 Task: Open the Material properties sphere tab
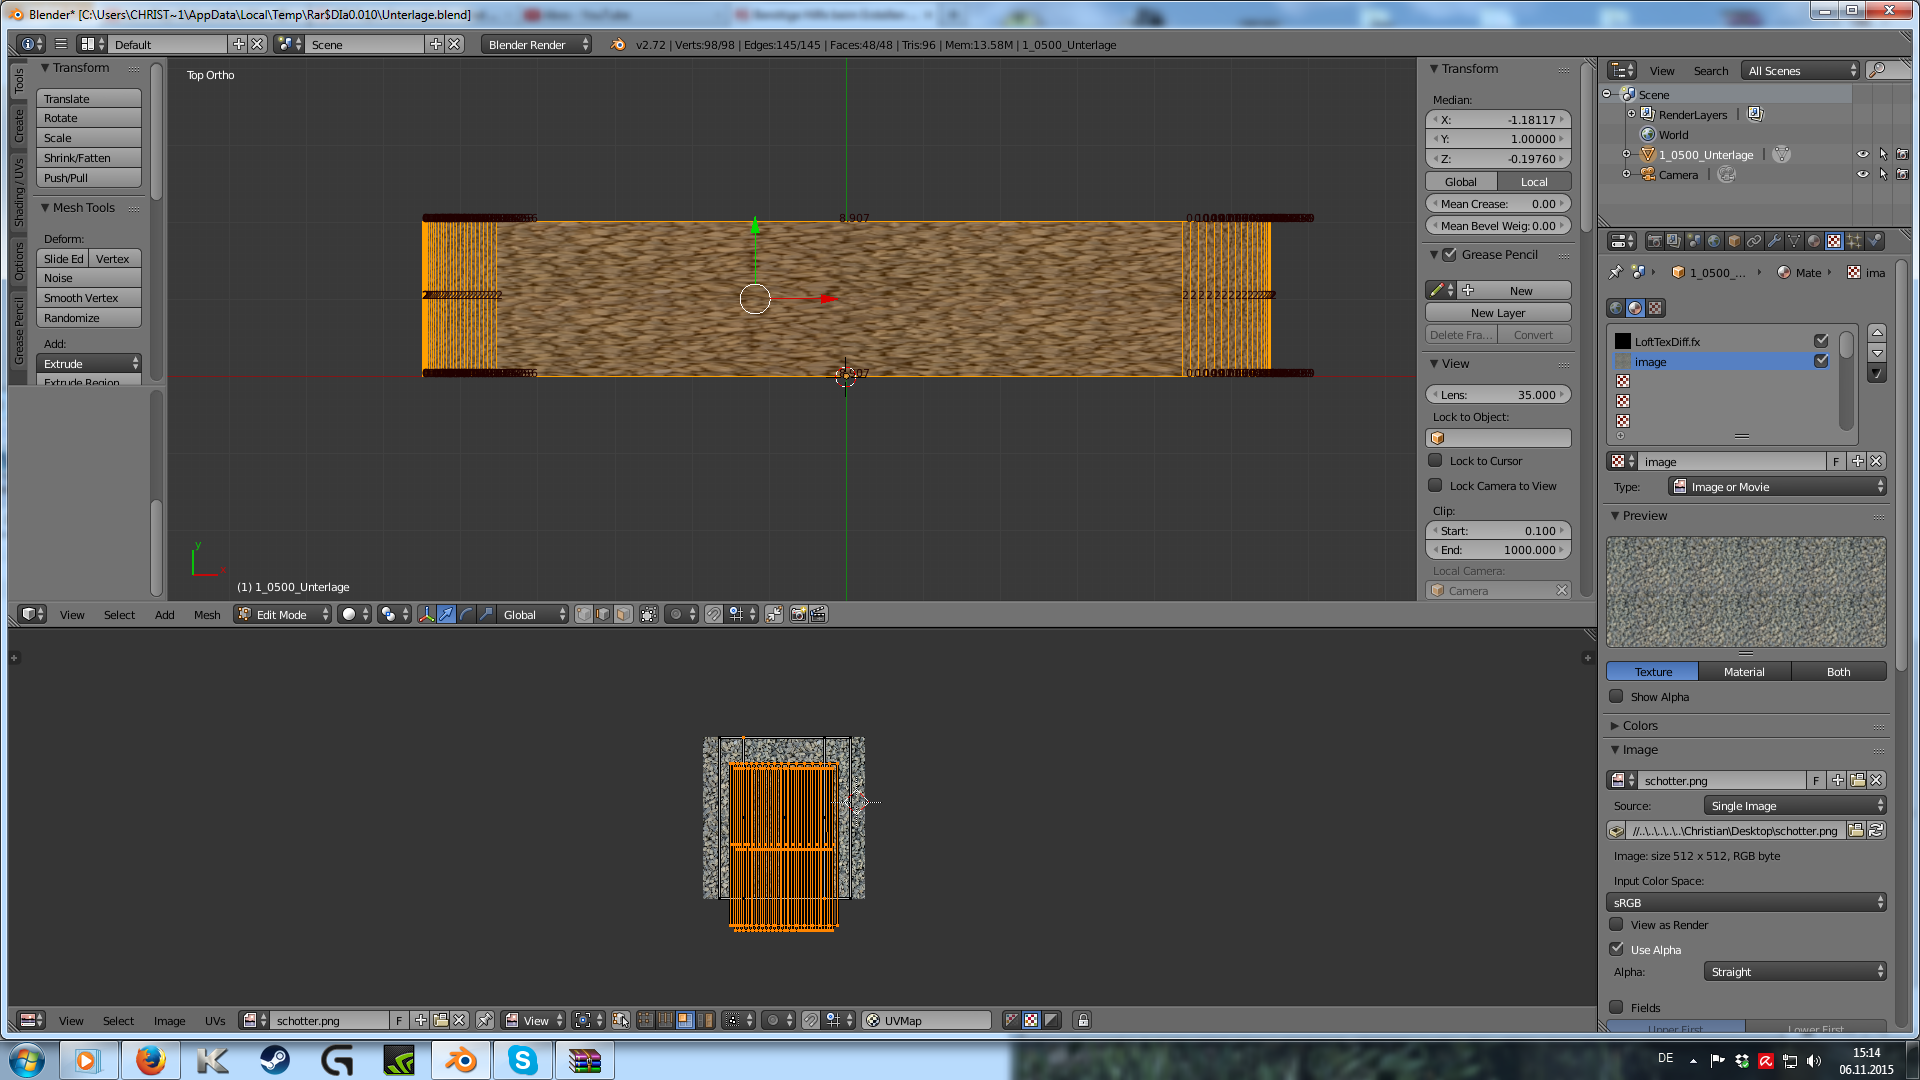(x=1814, y=241)
